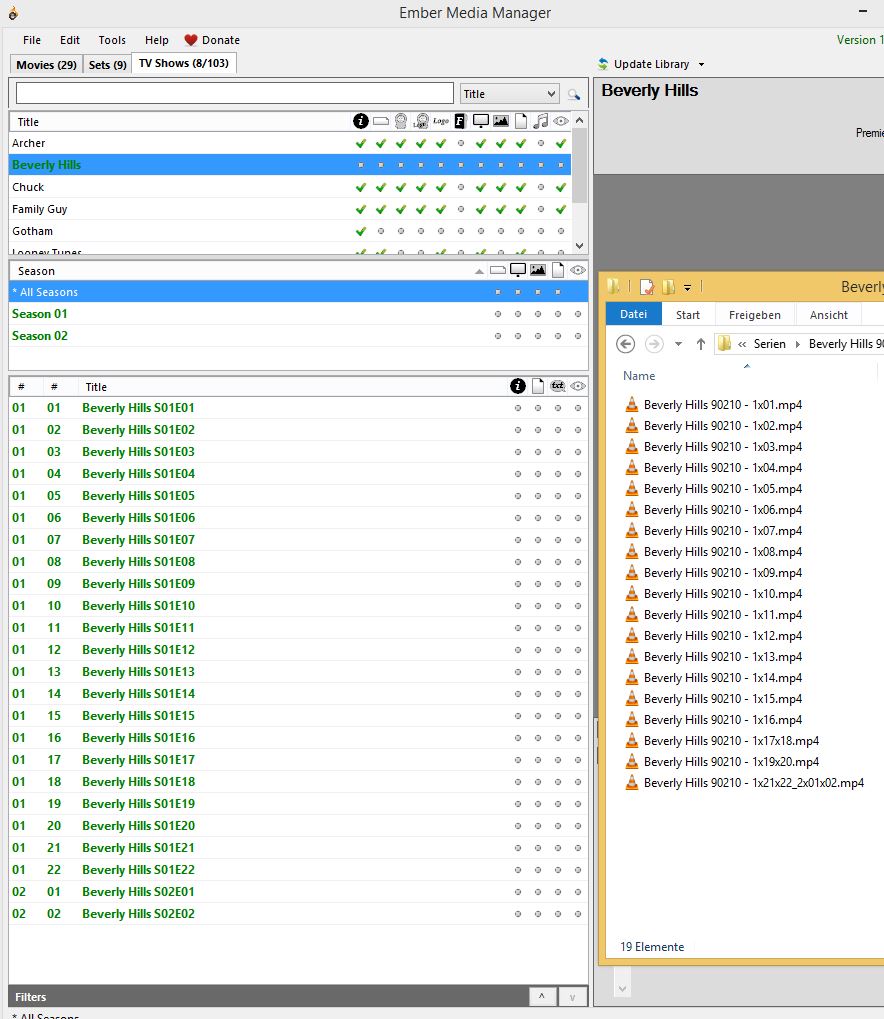
Task: Click the clearart column icon in show list header
Action: pyautogui.click(x=421, y=121)
